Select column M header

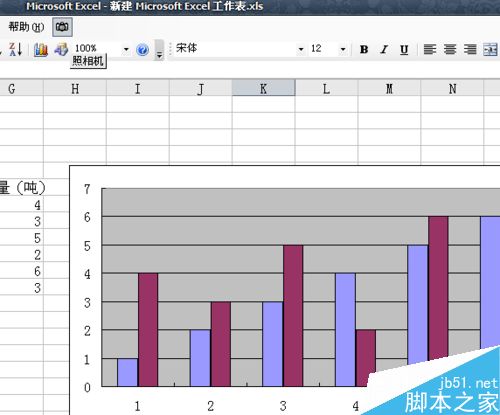point(389,88)
